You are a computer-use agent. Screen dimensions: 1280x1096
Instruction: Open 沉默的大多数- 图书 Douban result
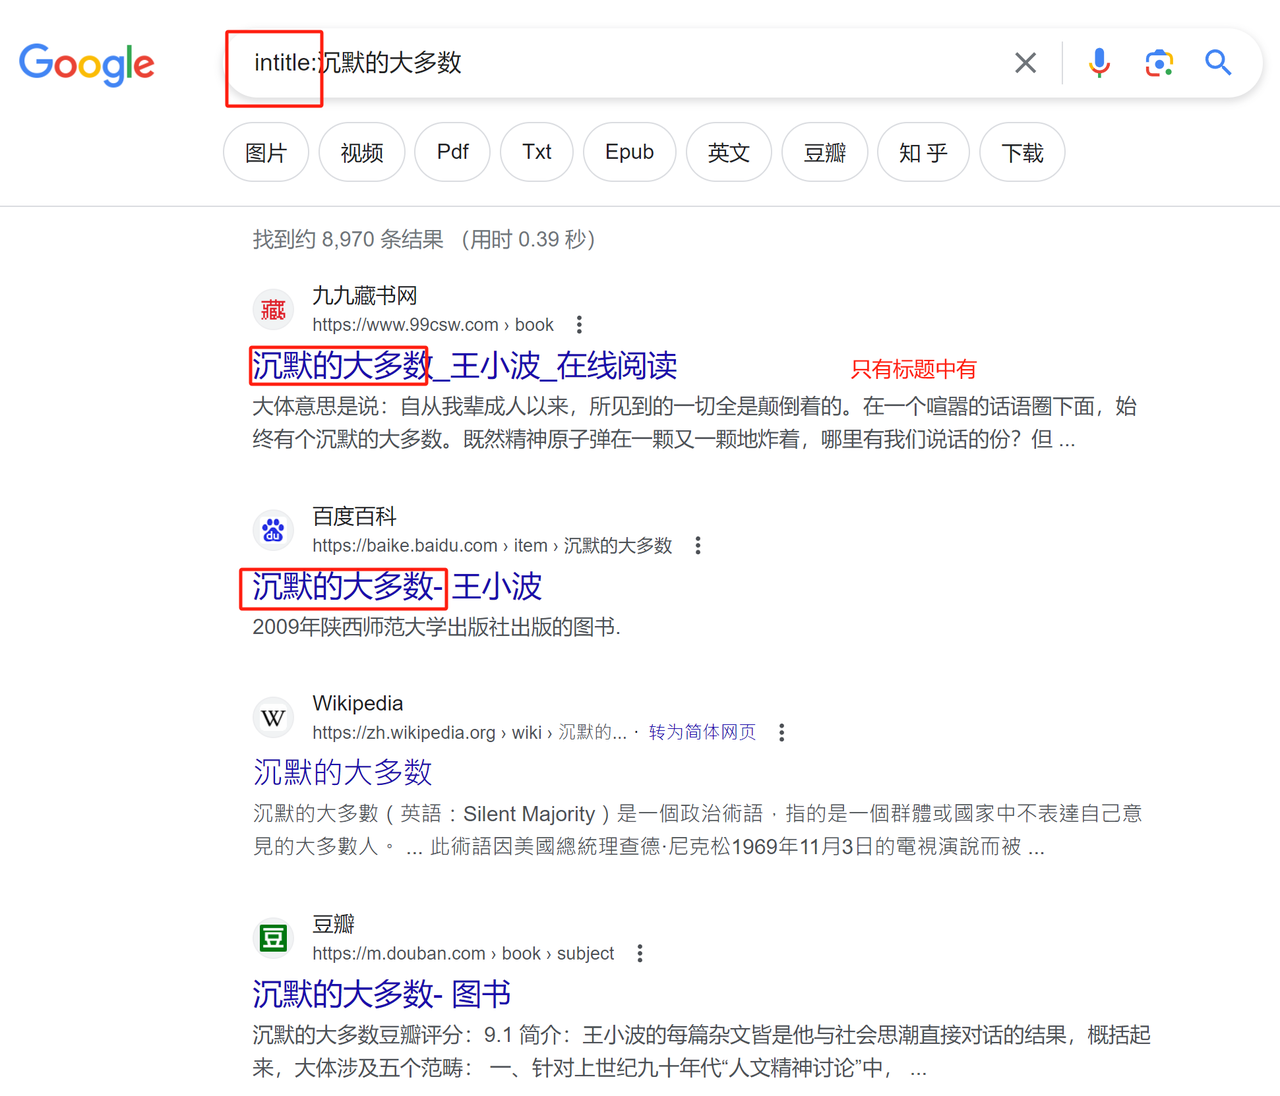(382, 994)
